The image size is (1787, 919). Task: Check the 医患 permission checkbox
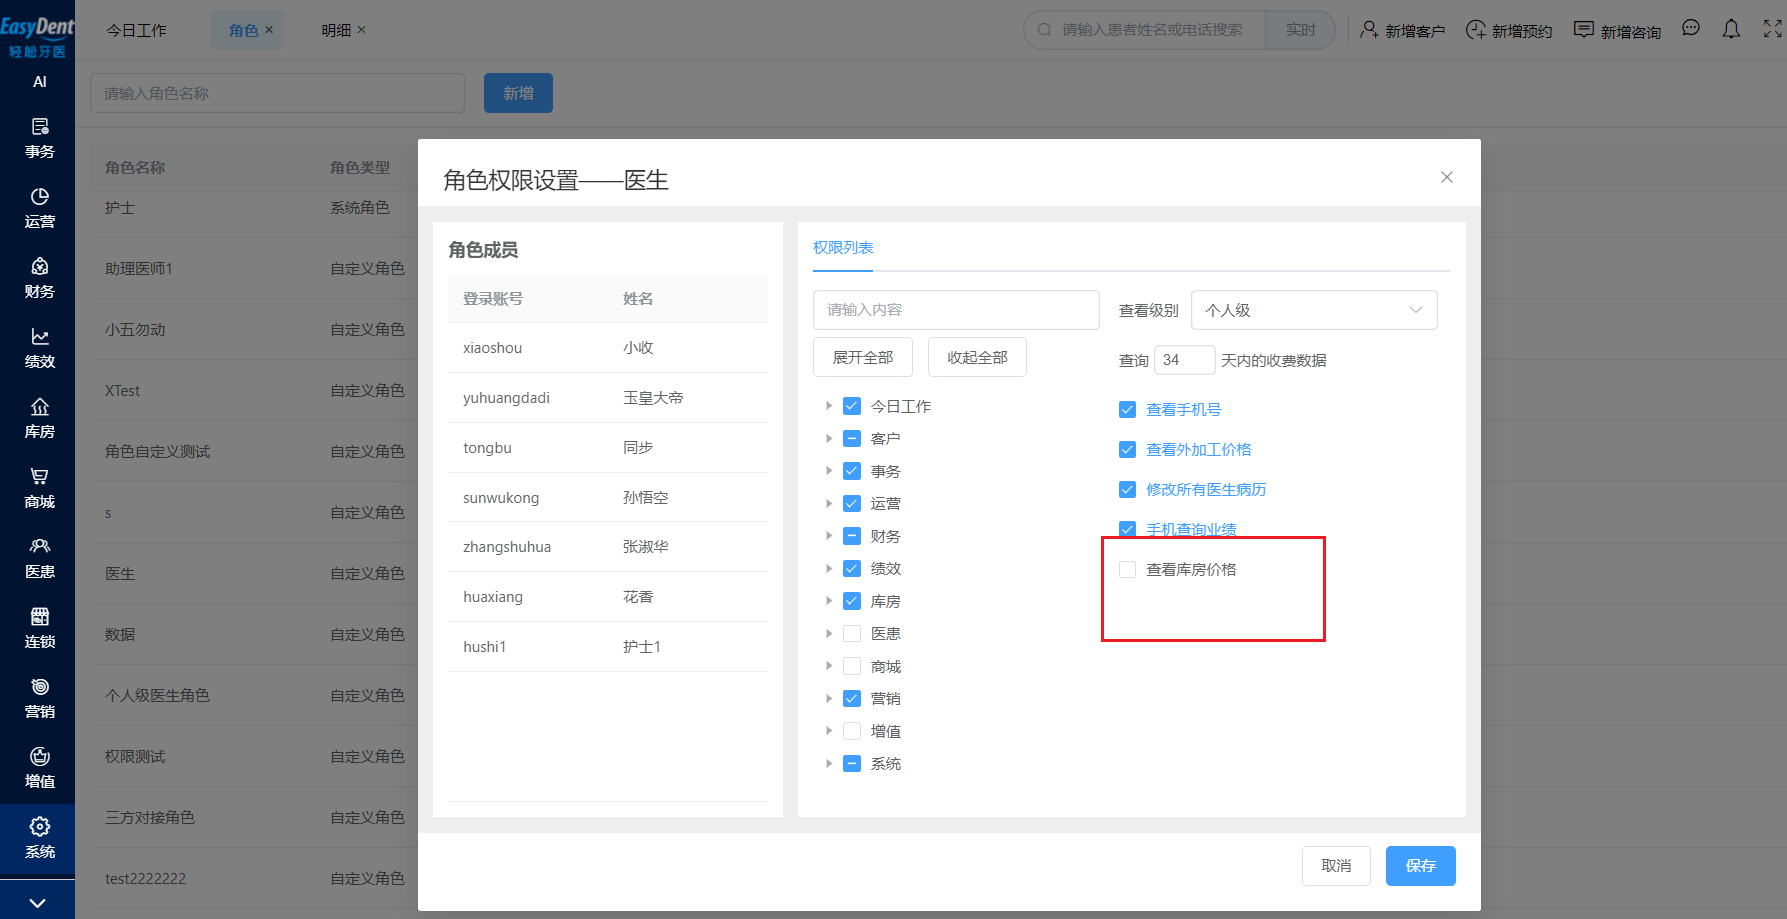coord(852,633)
